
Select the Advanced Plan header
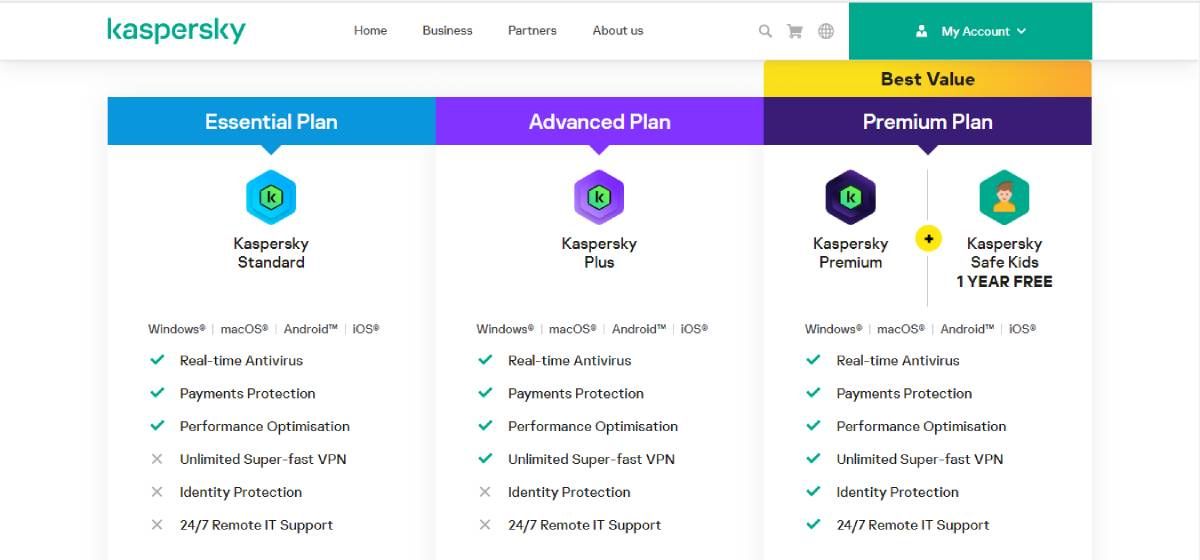click(599, 122)
